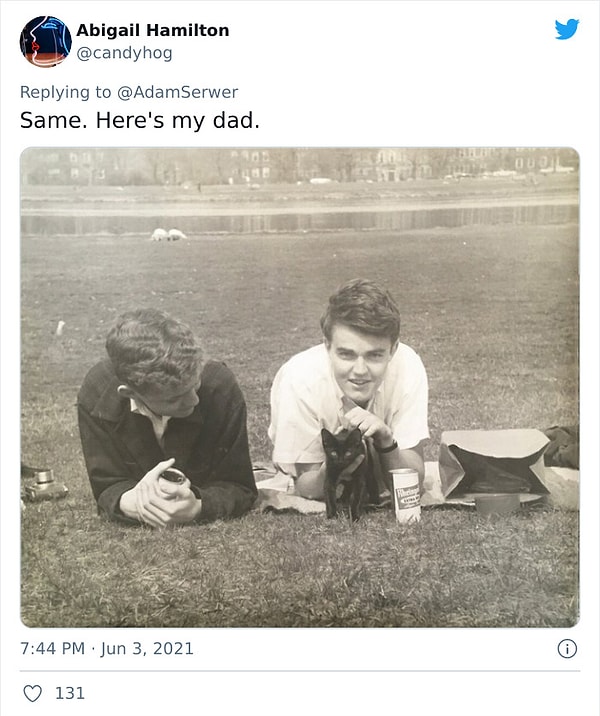Open the @AdamSerwer mention link
Image resolution: width=600 pixels, height=716 pixels.
point(177,92)
